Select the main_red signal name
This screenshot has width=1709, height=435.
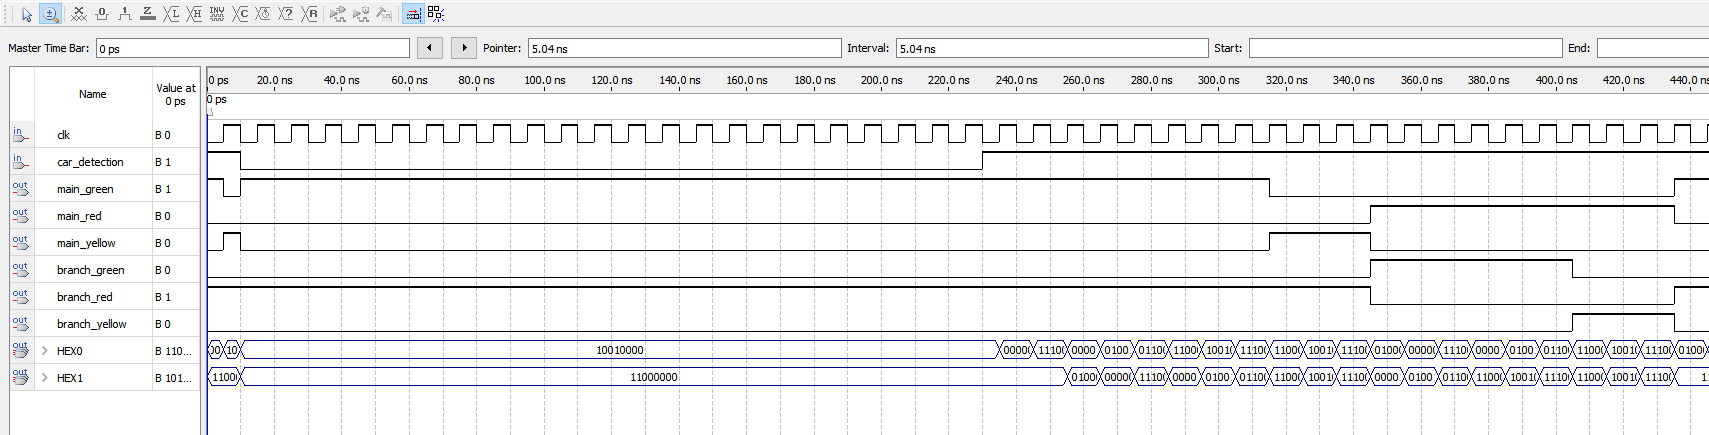[x=79, y=216]
